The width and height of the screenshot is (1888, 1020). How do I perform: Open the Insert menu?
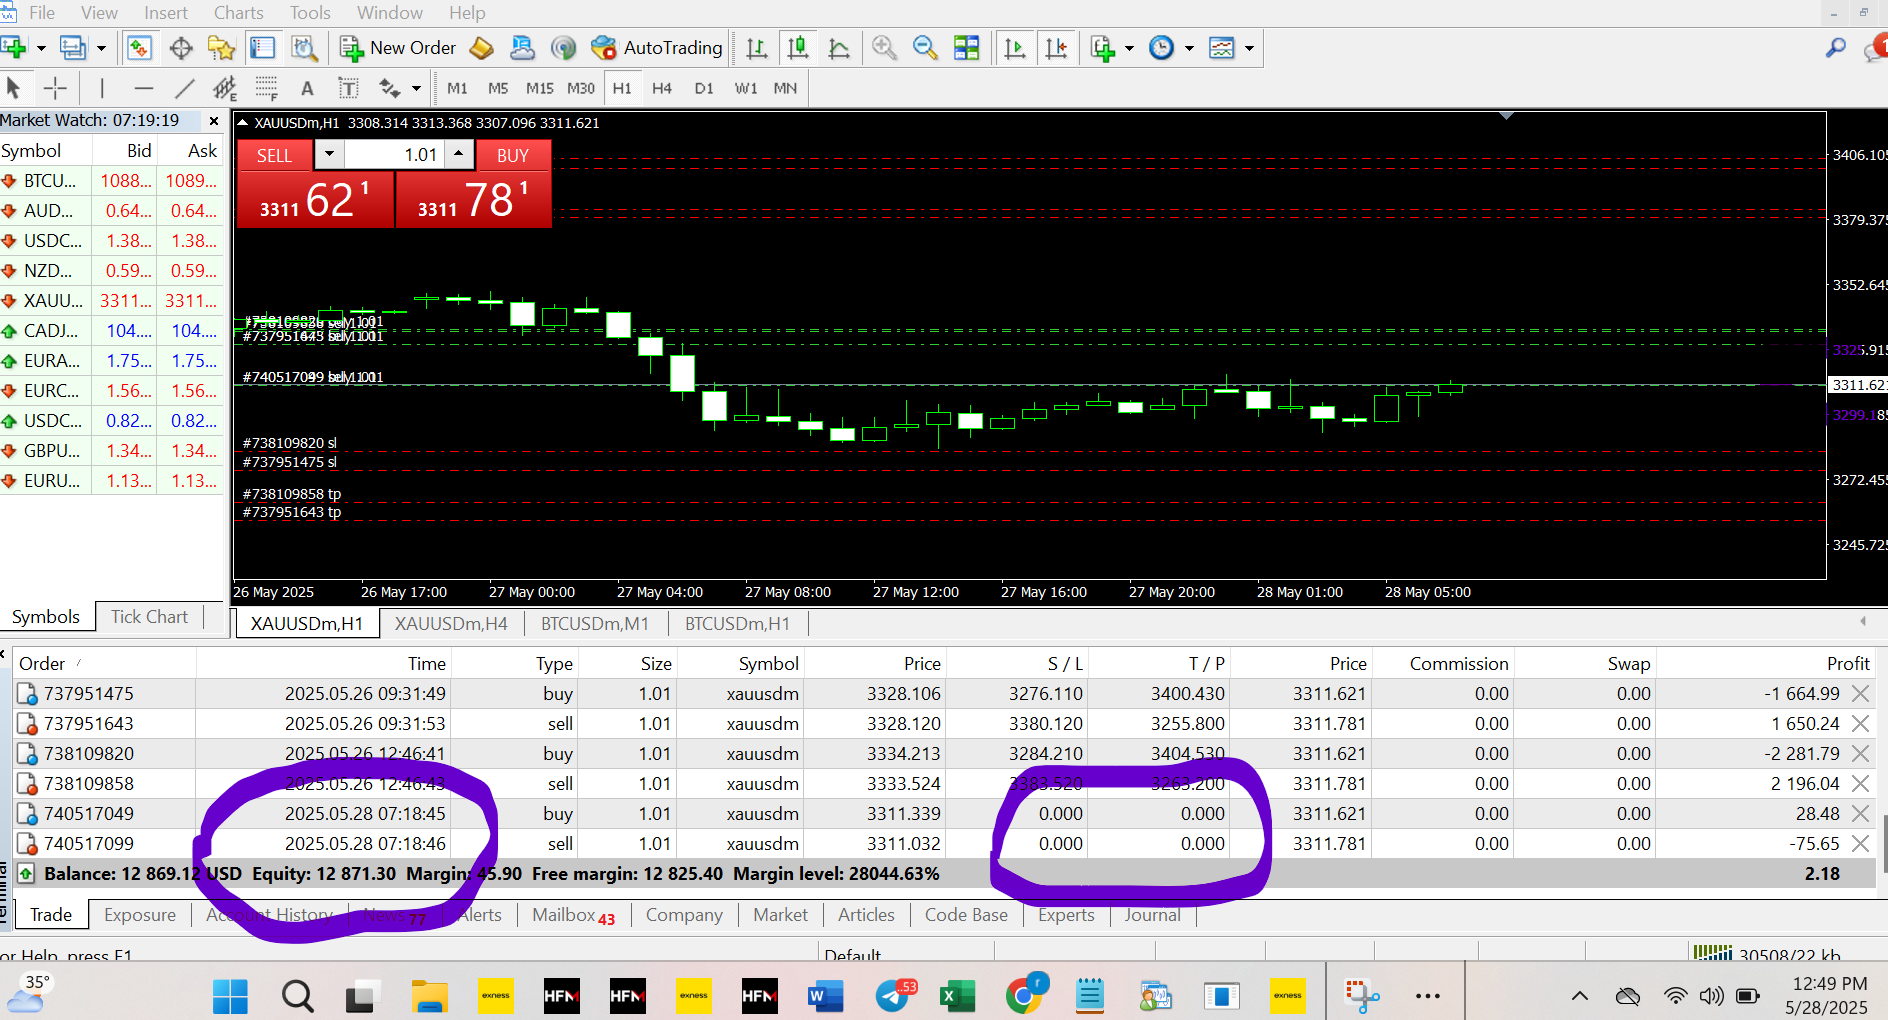(166, 13)
